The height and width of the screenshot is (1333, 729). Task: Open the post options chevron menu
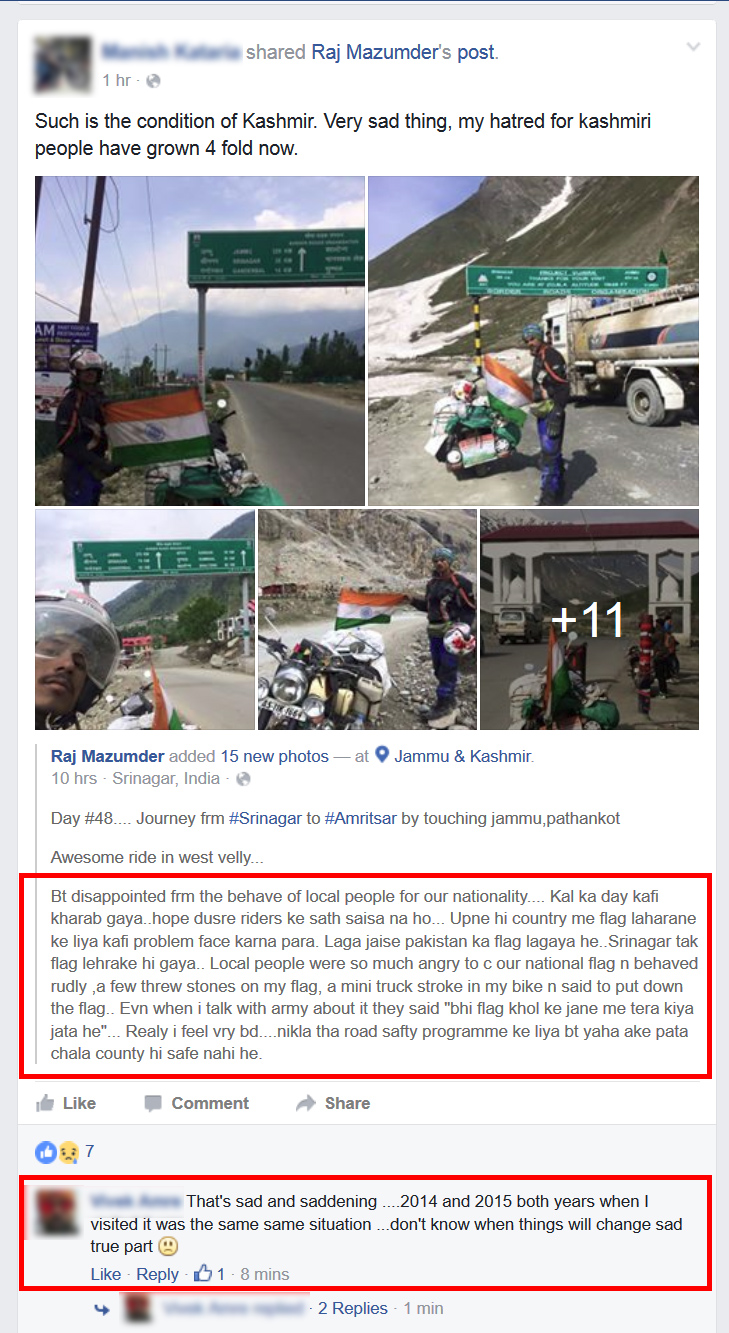click(x=693, y=48)
